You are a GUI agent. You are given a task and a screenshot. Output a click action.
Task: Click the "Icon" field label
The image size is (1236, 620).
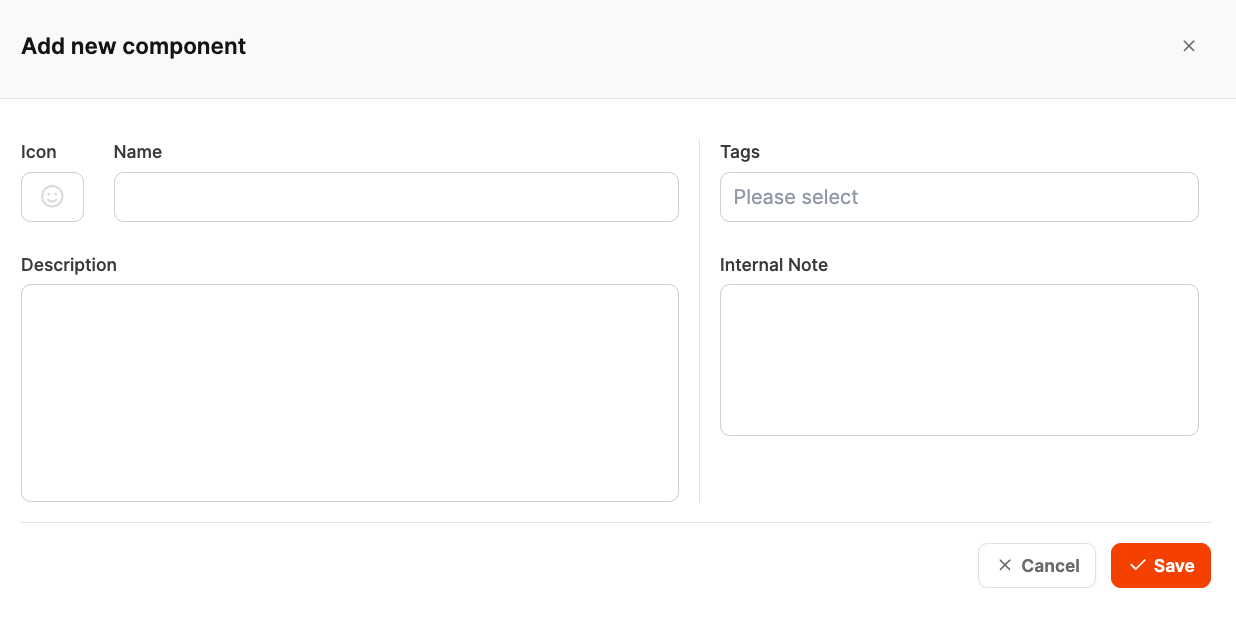[39, 152]
